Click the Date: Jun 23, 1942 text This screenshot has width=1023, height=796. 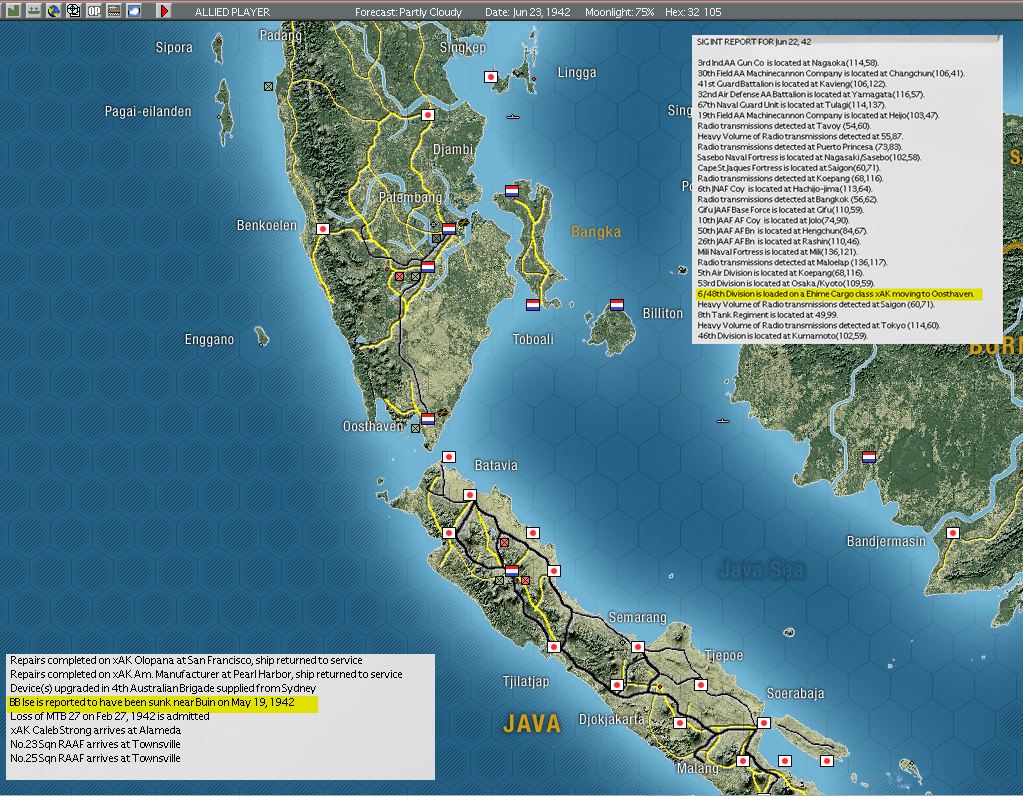pyautogui.click(x=528, y=12)
